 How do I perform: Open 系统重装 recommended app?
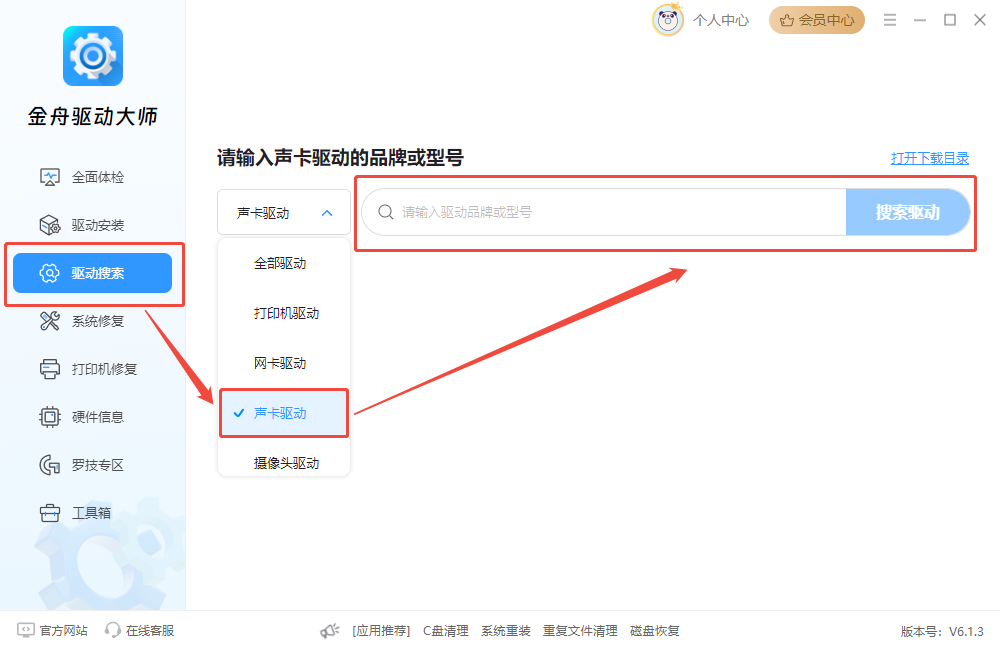click(506, 631)
